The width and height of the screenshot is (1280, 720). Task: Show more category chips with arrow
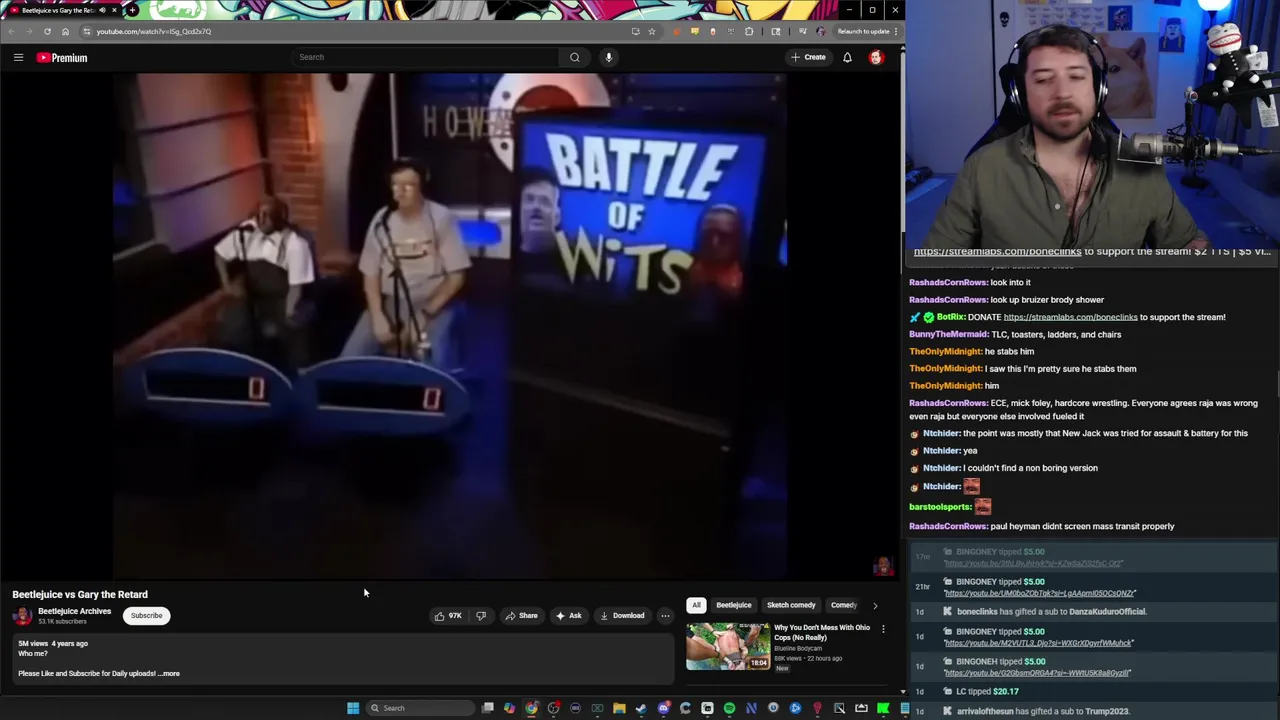(875, 605)
